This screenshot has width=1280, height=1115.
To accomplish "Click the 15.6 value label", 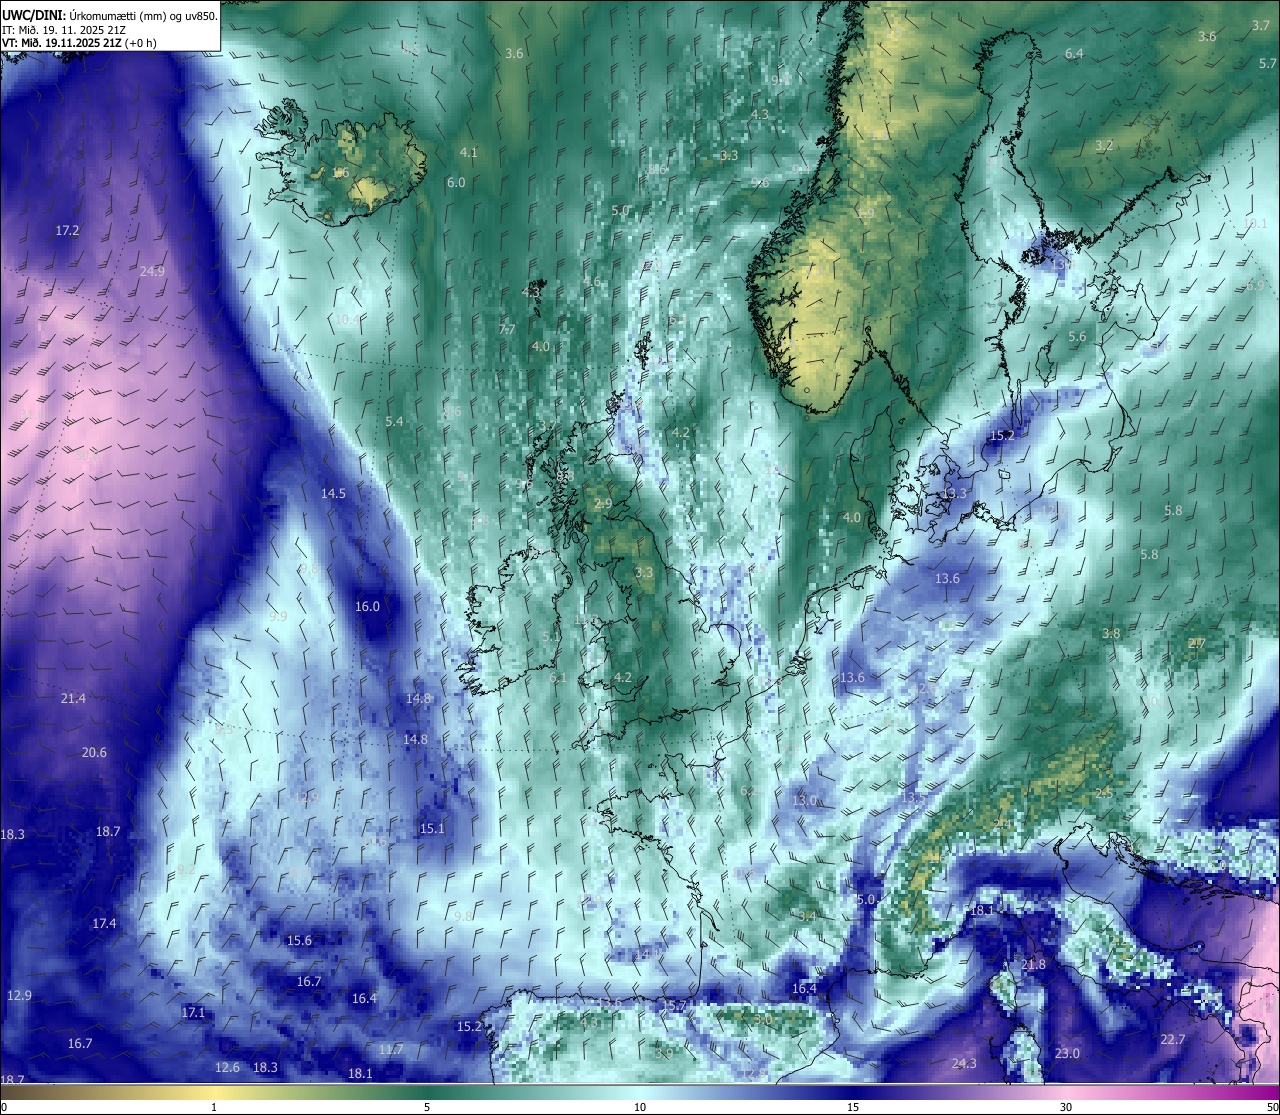I will coord(299,940).
